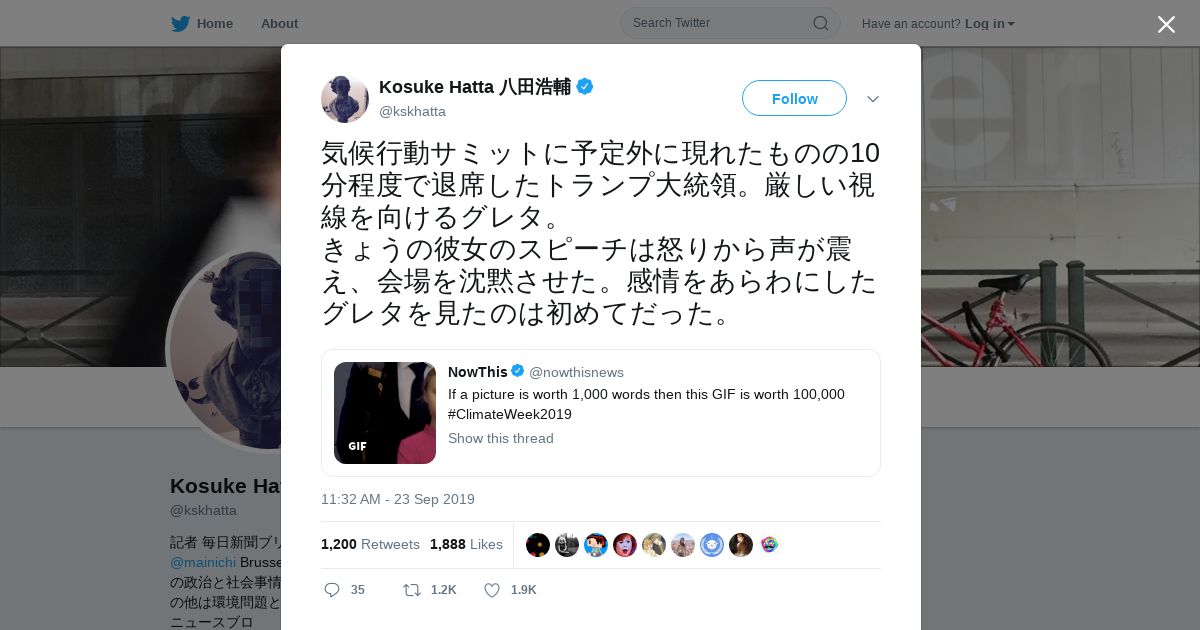1200x630 pixels.
Task: Expand the tweet options chevron
Action: (x=872, y=99)
